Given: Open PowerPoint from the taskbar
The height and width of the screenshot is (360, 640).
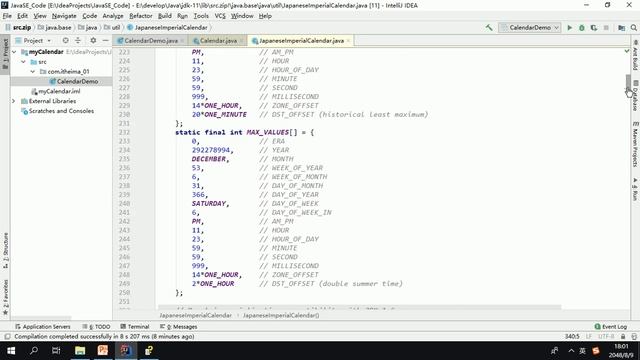Looking at the screenshot, I should coord(103,351).
